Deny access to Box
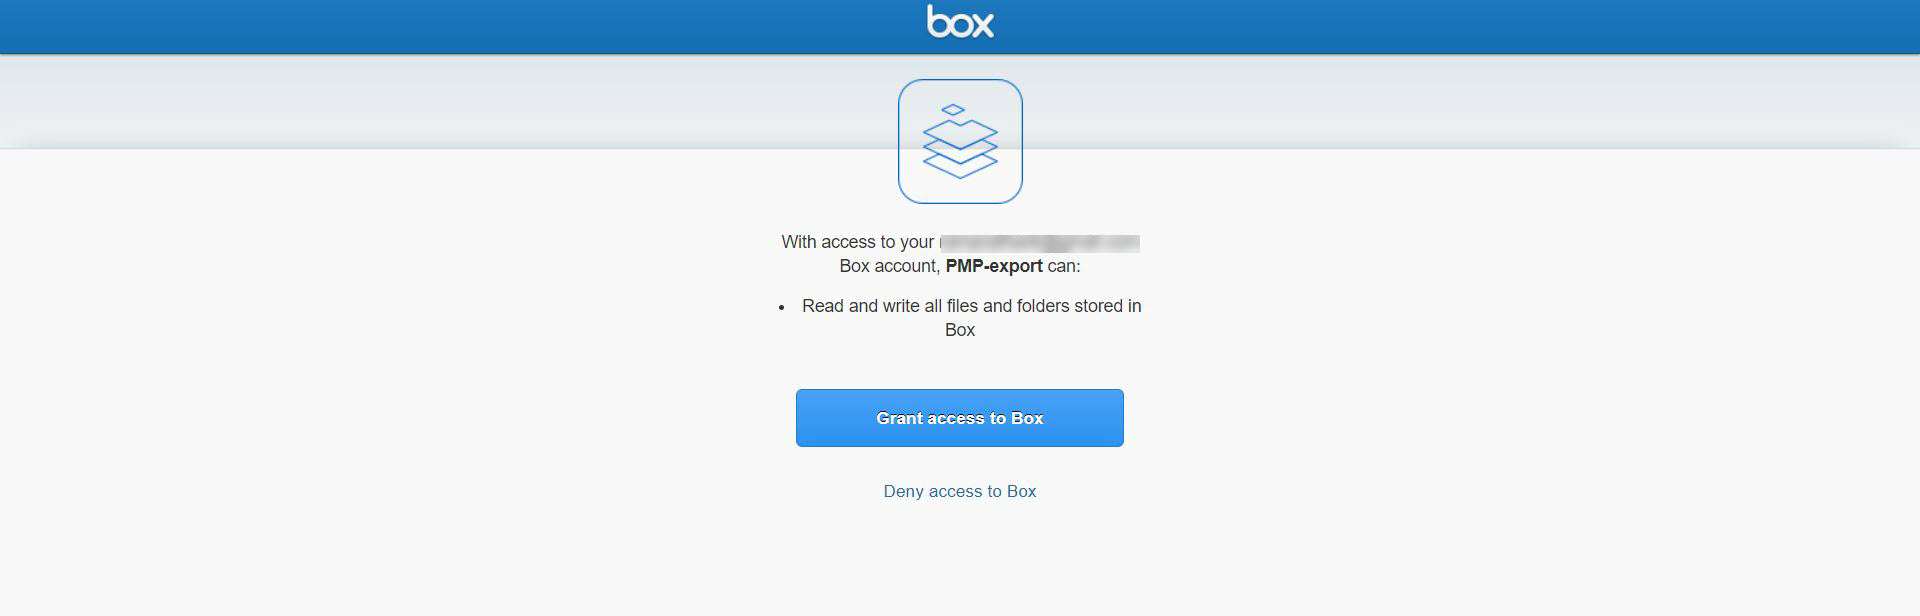1920x616 pixels. (x=960, y=491)
